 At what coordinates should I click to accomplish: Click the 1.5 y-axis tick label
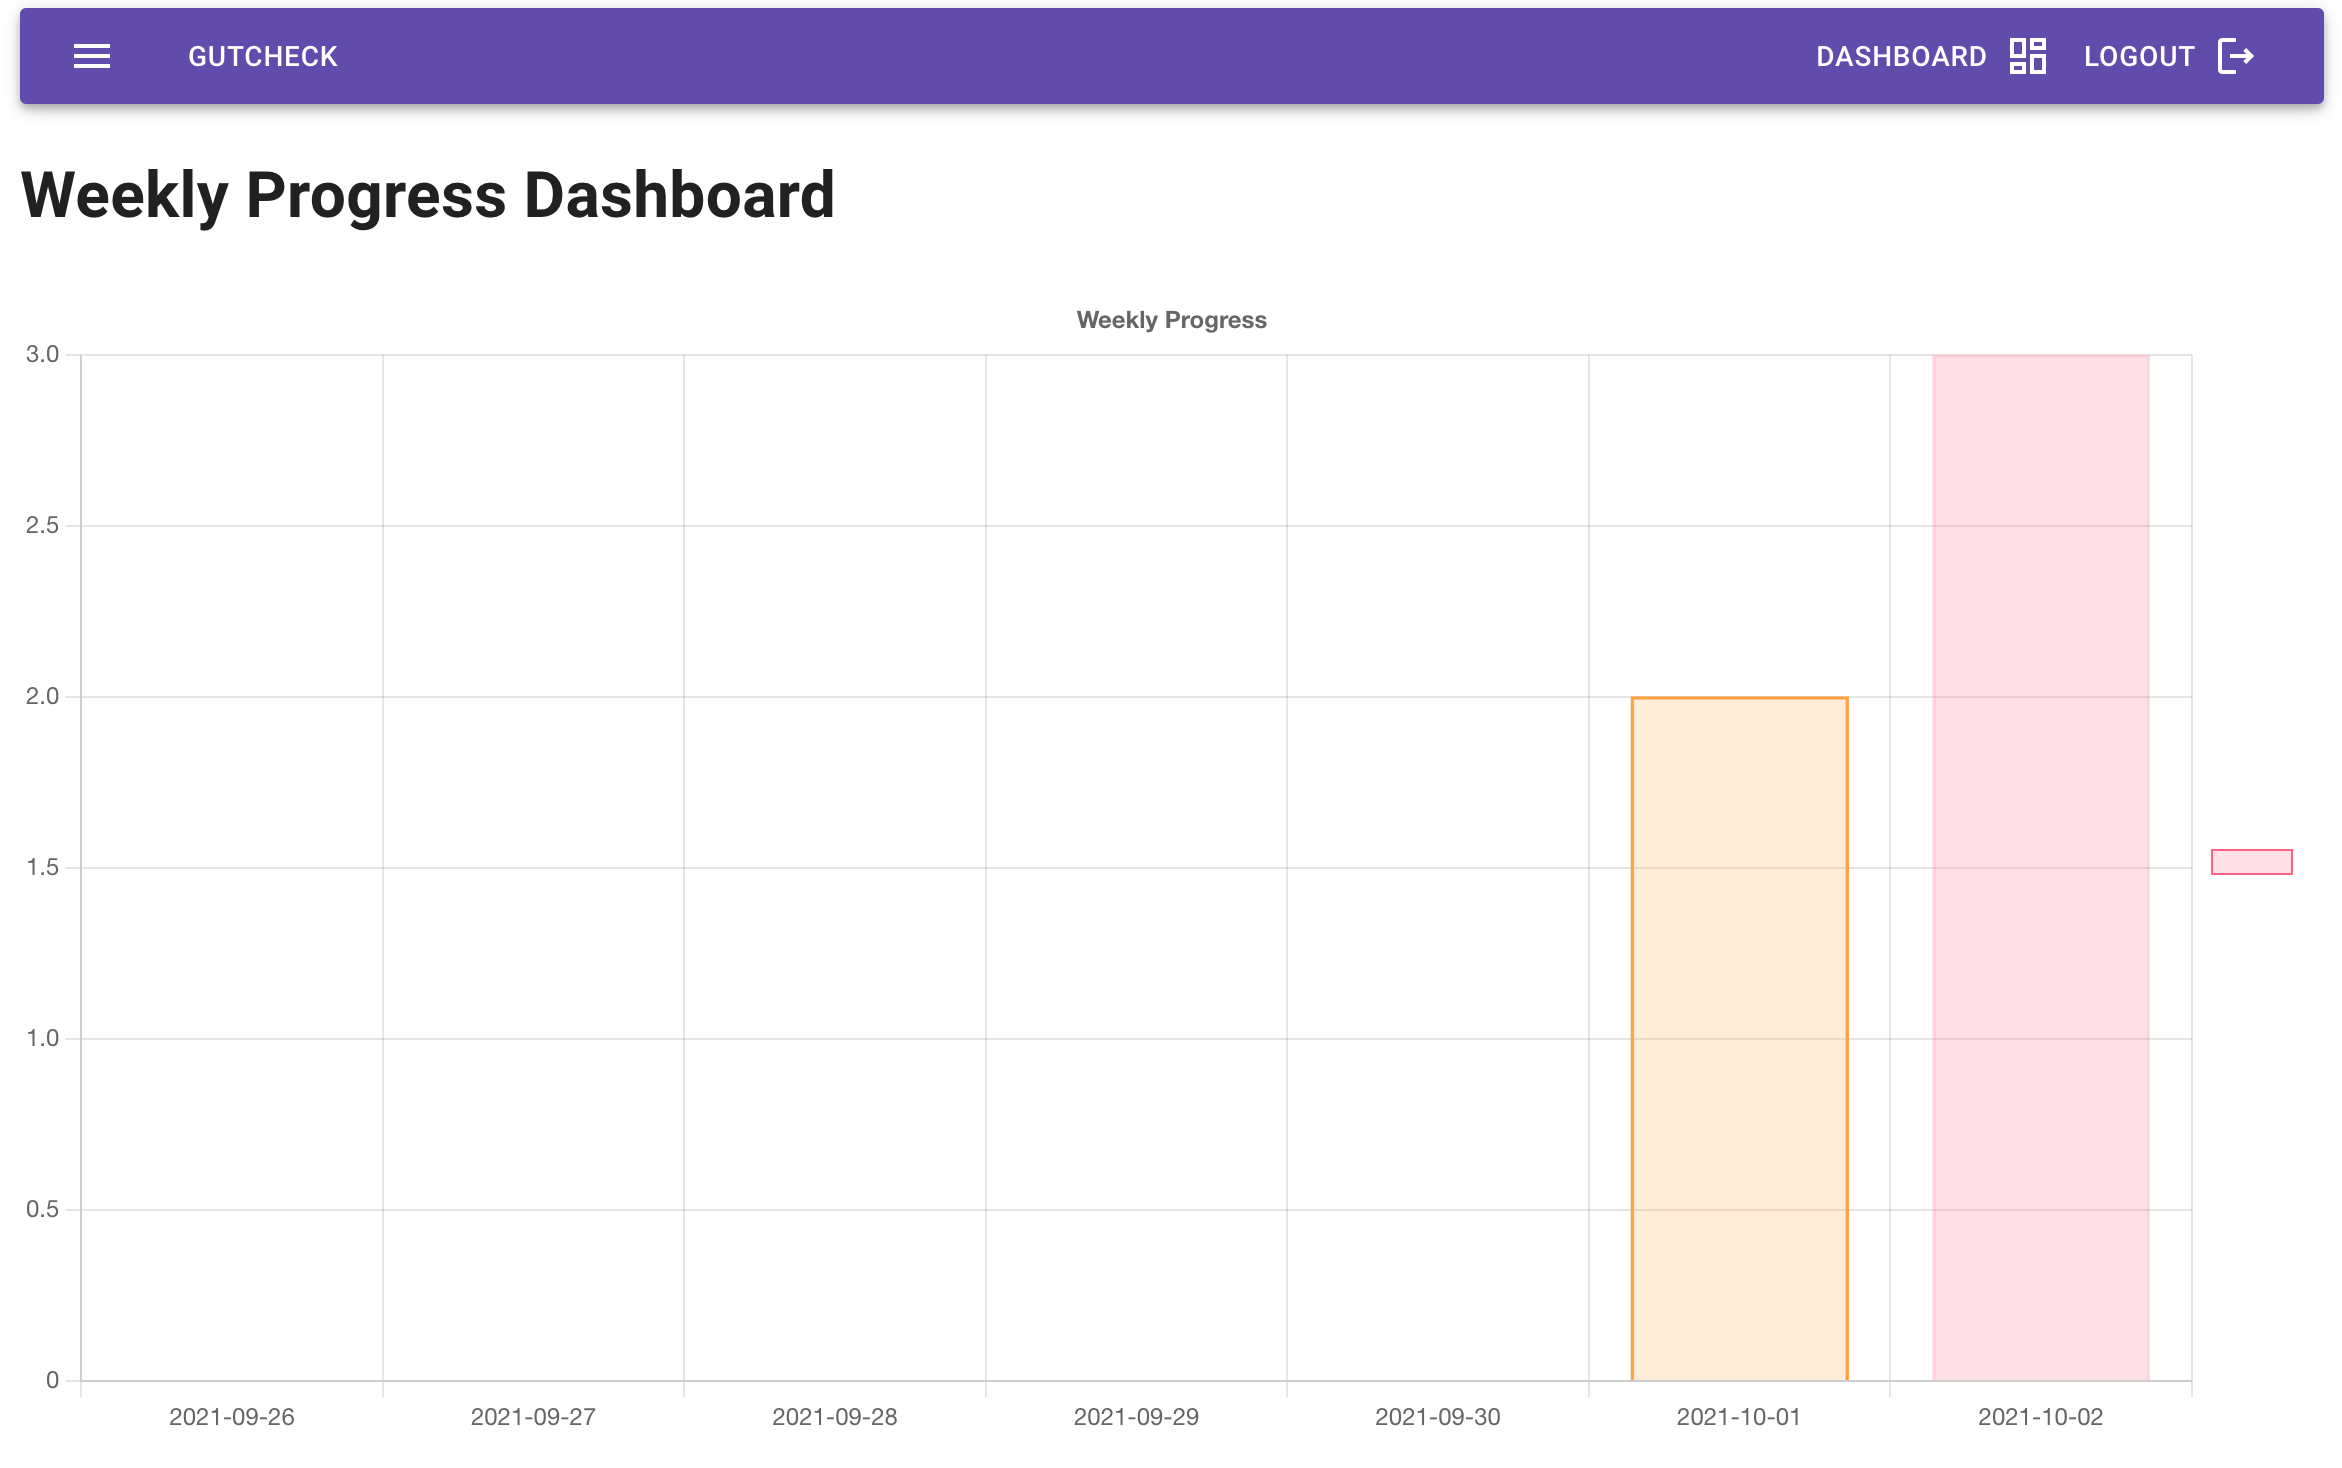42,867
